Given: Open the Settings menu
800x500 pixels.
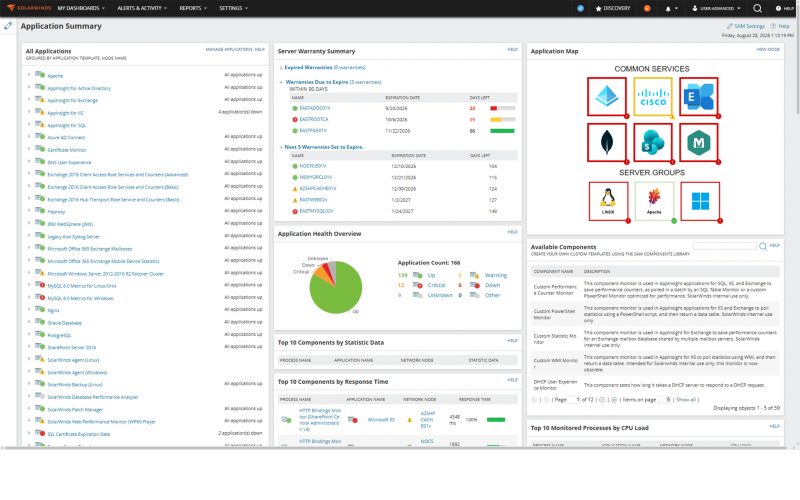Looking at the screenshot, I should pos(233,8).
